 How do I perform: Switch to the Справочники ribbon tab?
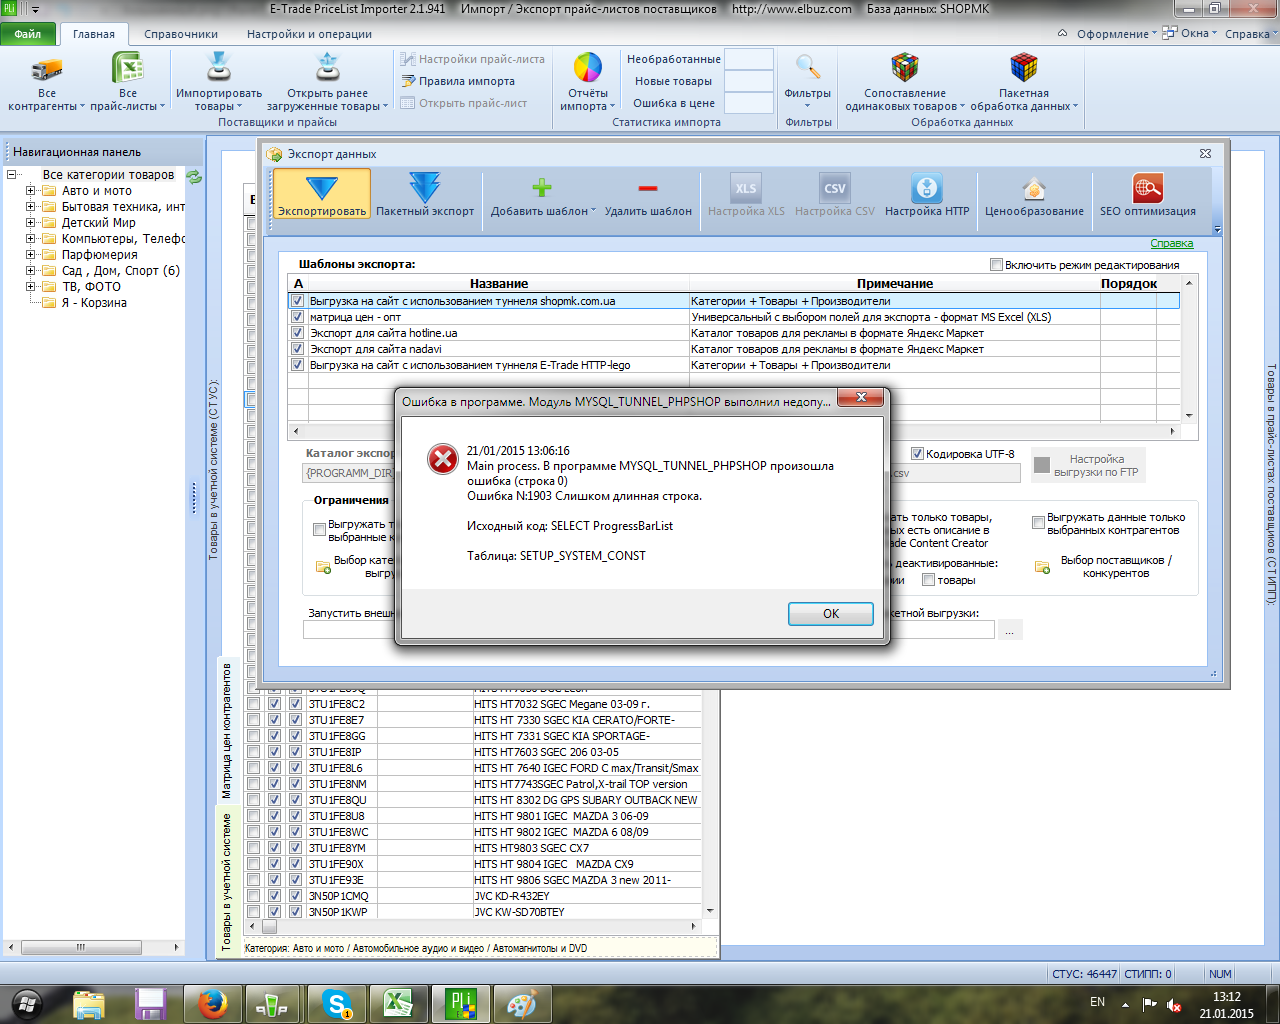(181, 34)
